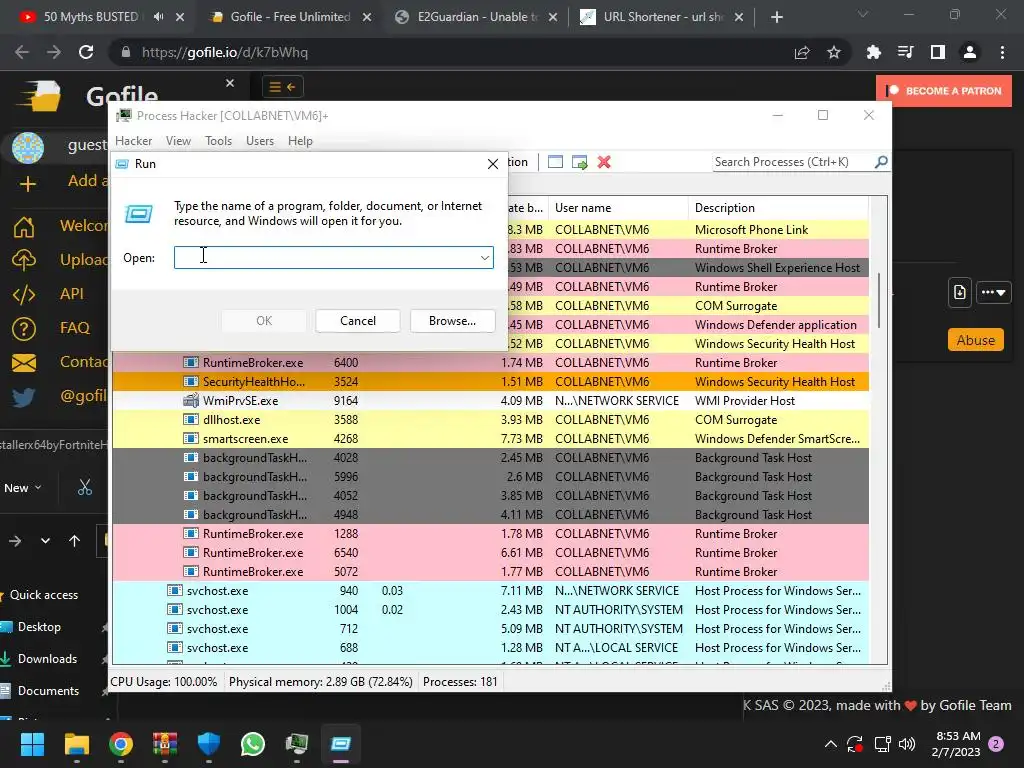1024x768 pixels.
Task: Open Downloads in File Explorer quick access
Action: (47, 658)
